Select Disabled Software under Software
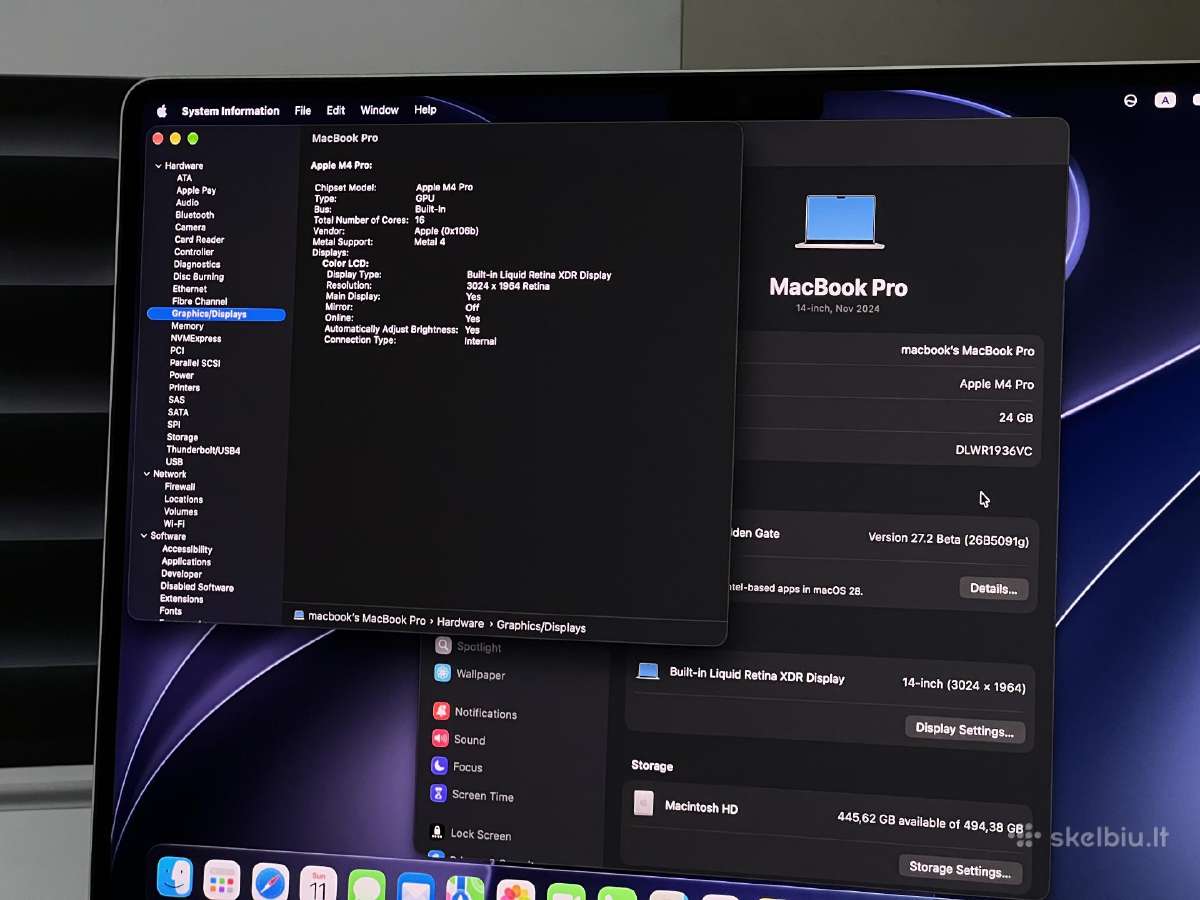Screen dimensions: 1200x900 pos(197,587)
